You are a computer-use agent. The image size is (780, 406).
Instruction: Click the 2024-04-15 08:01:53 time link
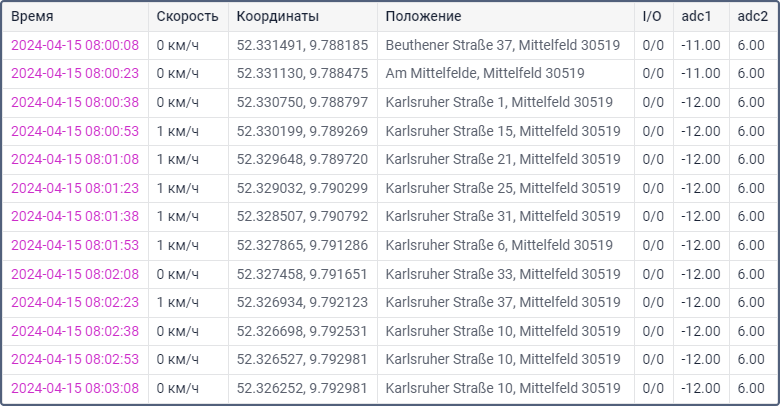point(75,245)
